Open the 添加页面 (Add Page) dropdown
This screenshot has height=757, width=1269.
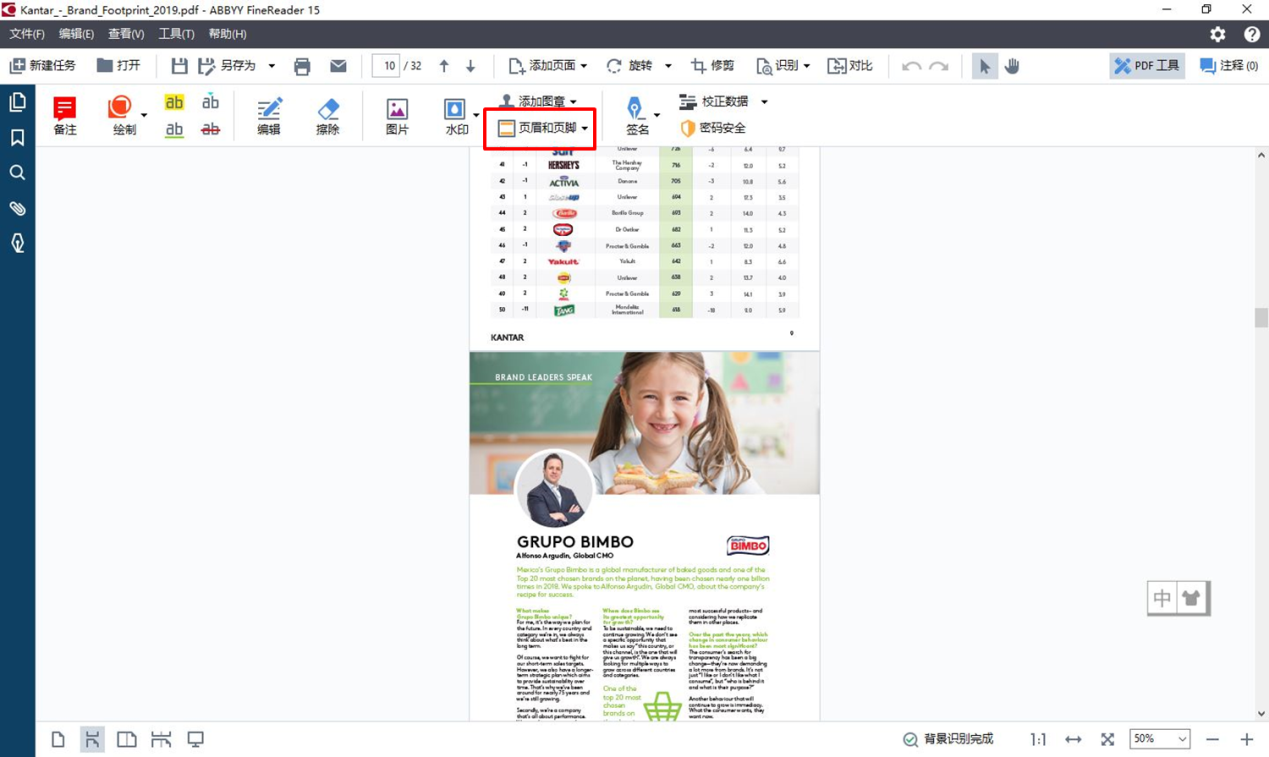(548, 66)
